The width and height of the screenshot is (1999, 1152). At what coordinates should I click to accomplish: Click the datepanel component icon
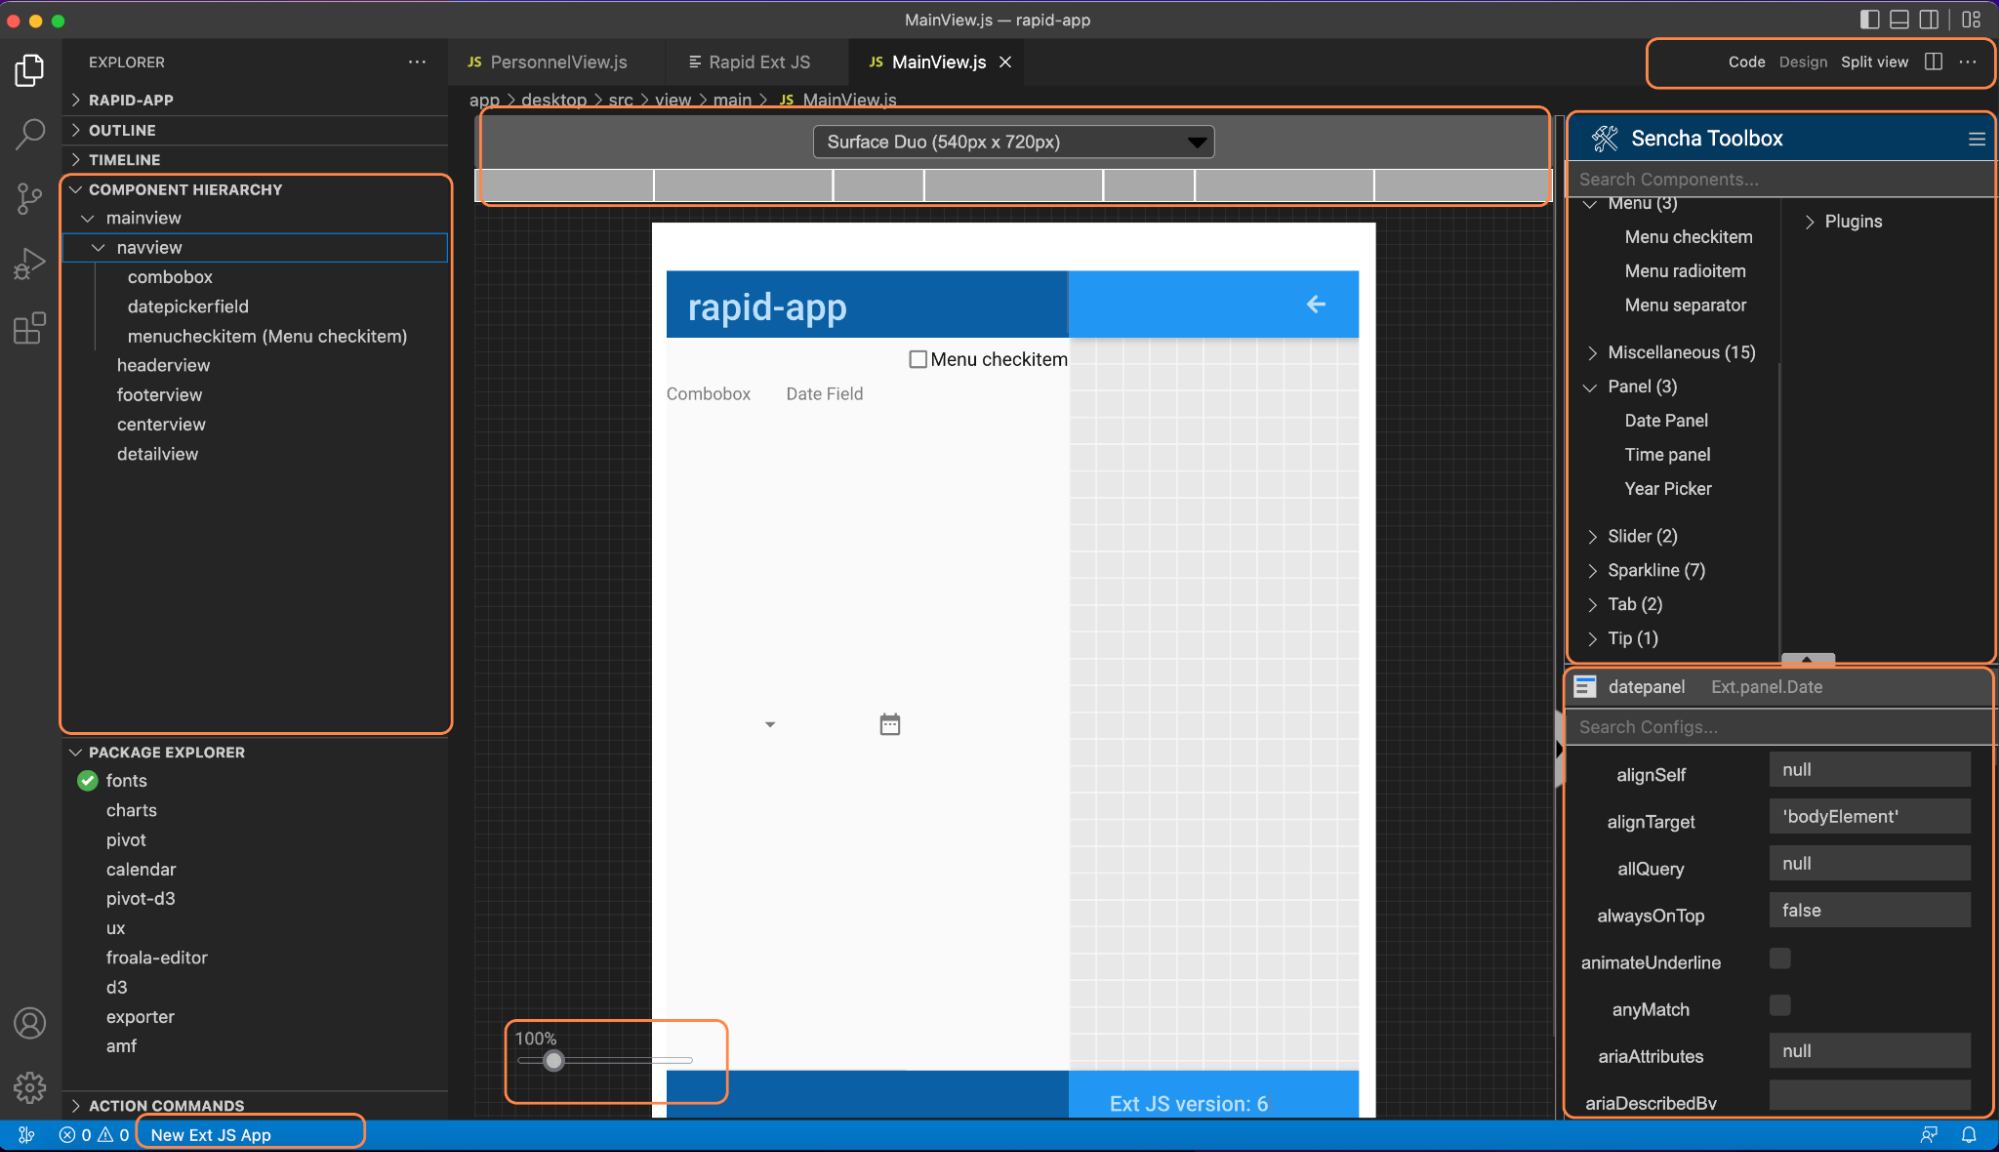[x=1585, y=687]
